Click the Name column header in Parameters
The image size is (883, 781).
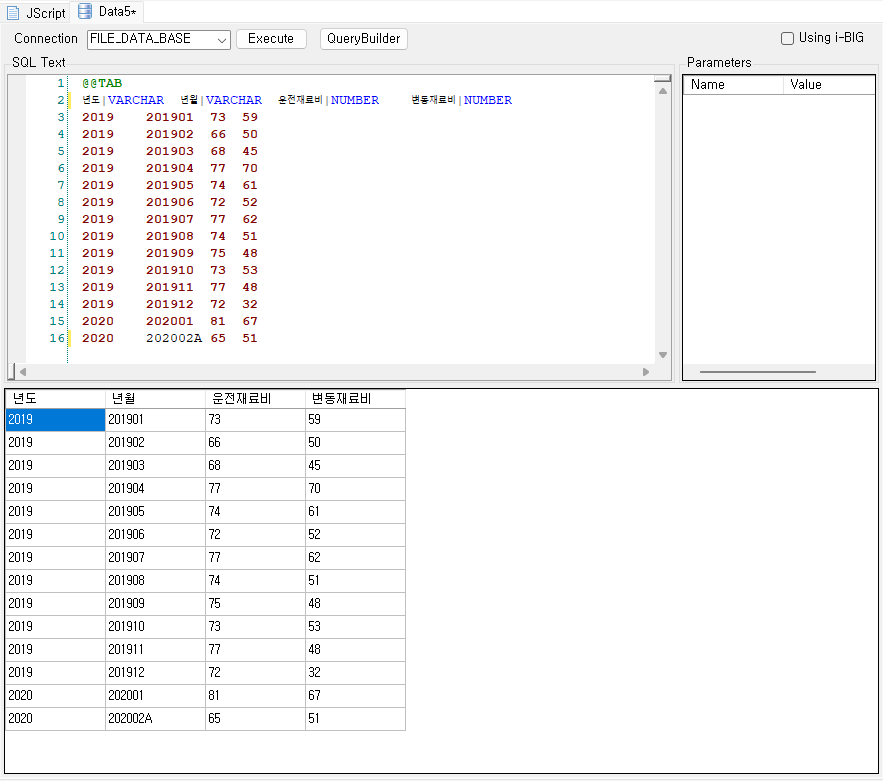[x=733, y=85]
